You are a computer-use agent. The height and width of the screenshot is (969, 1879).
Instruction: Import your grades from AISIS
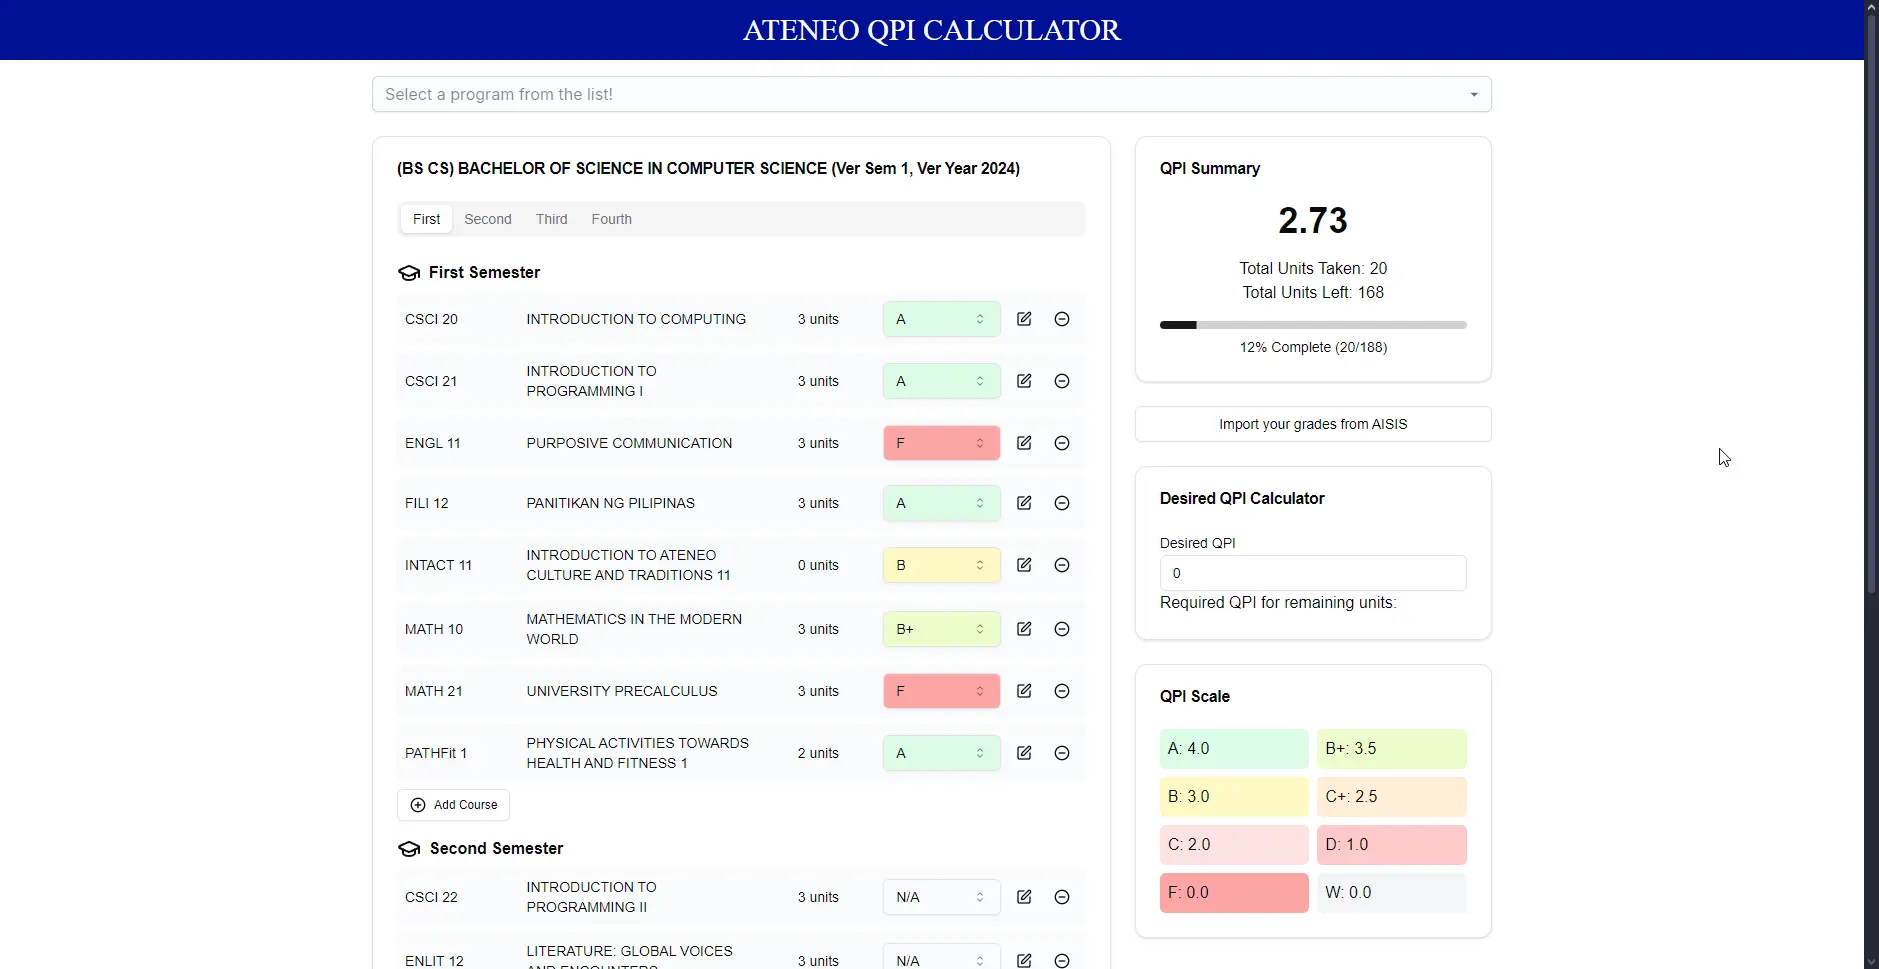tap(1312, 424)
